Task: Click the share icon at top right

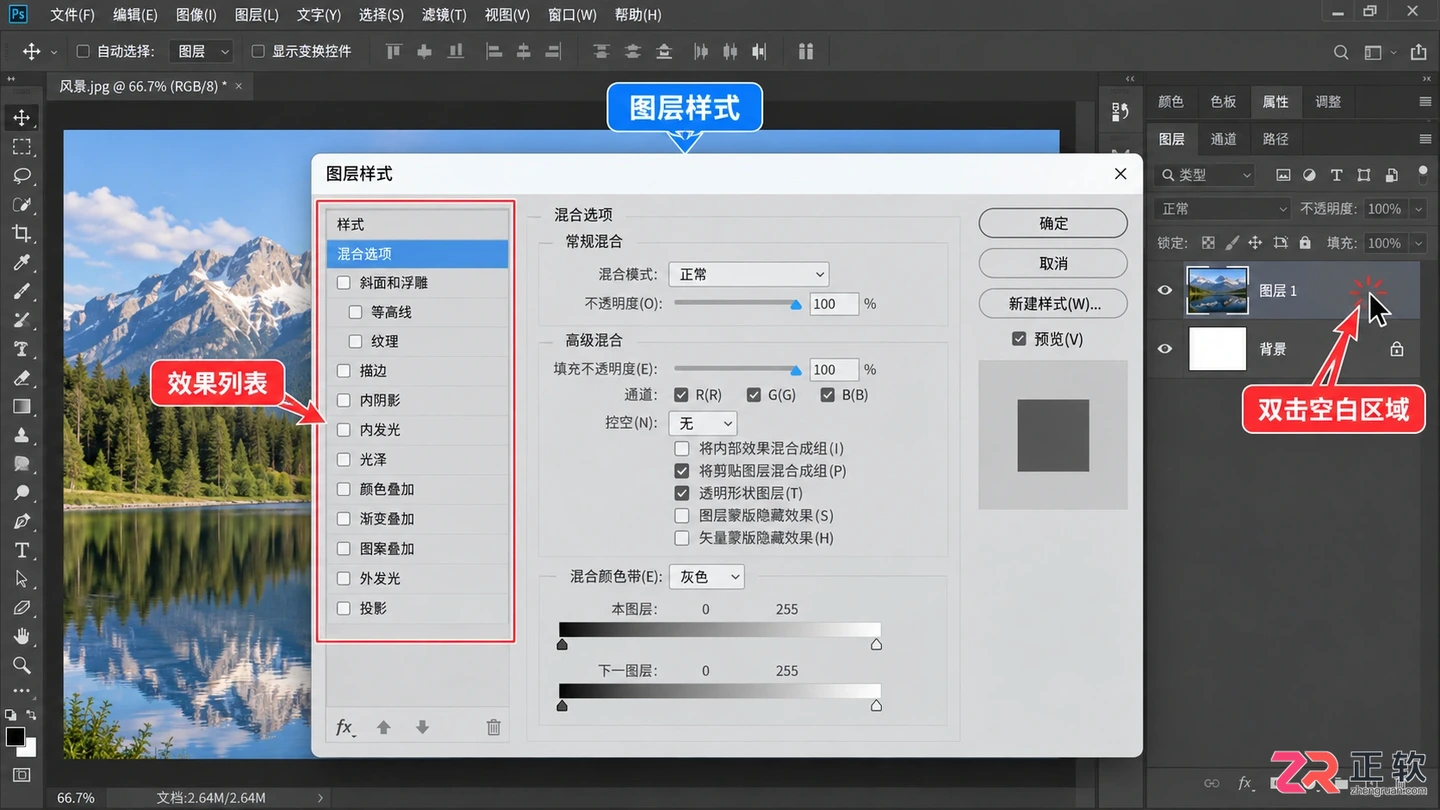Action: click(x=1418, y=52)
